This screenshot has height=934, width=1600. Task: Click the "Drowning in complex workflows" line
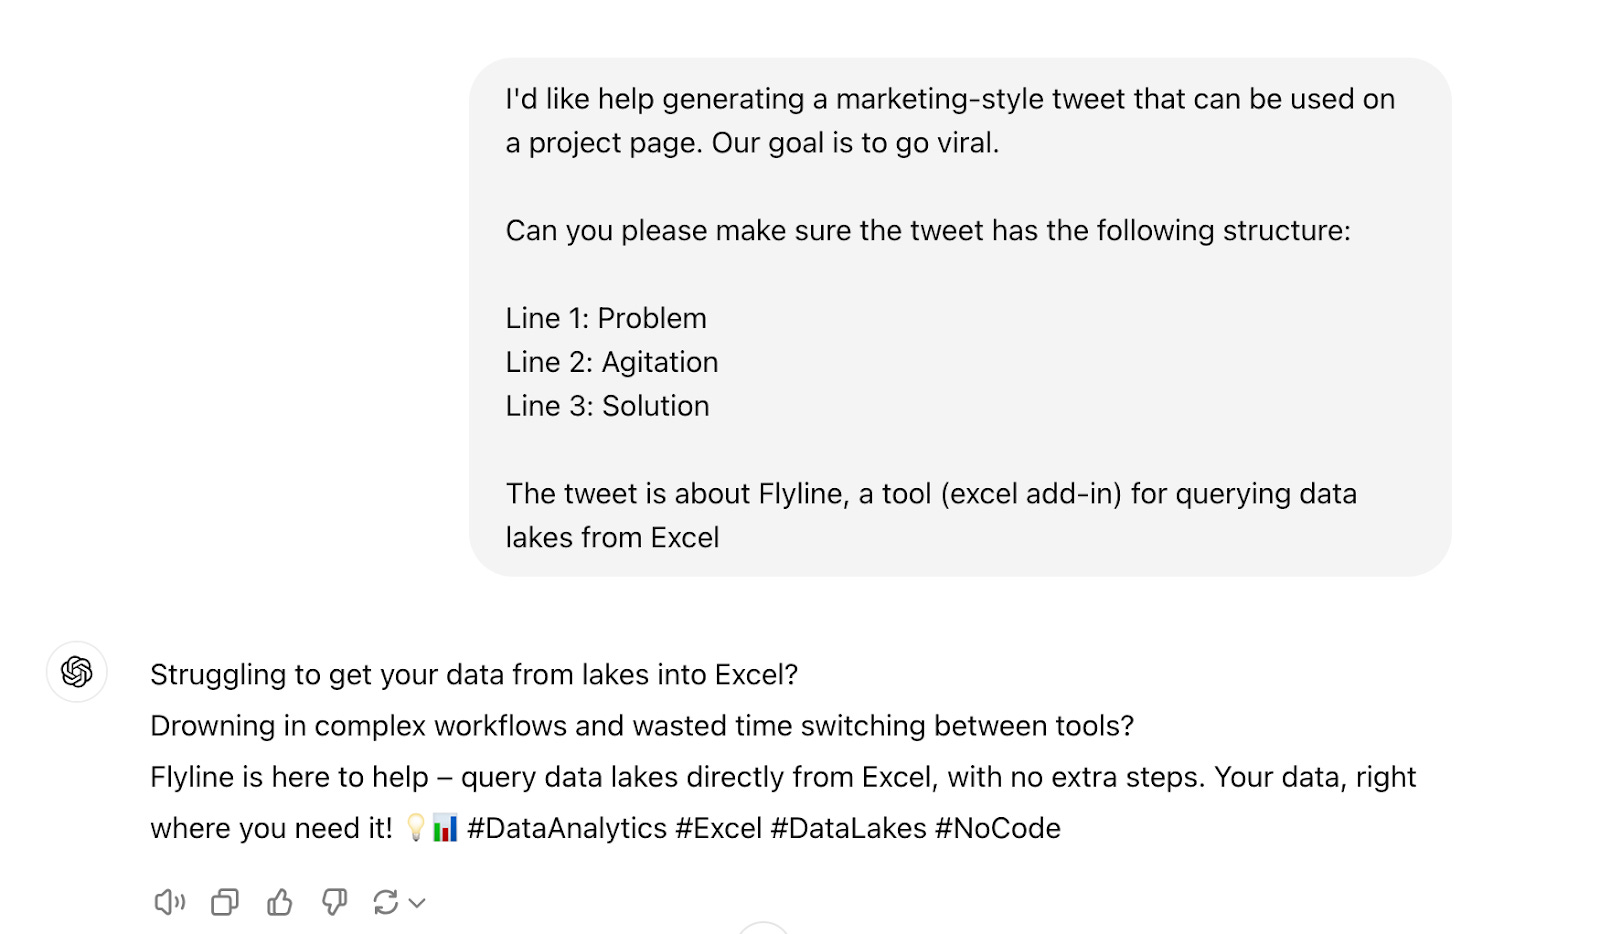tap(642, 726)
